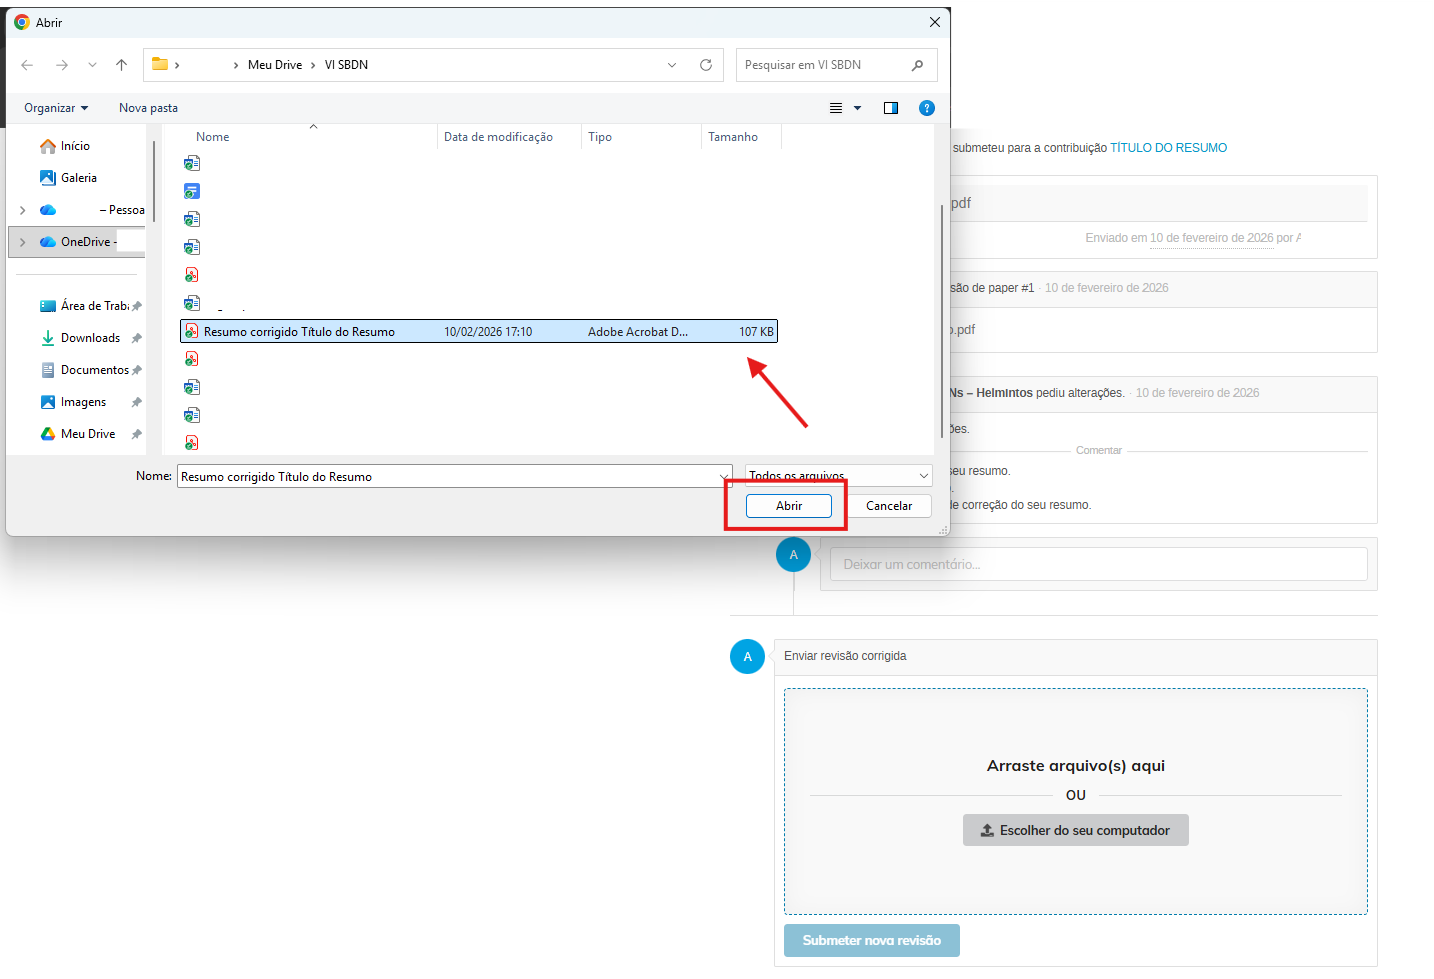Select Resumo corrigido Título do Resumo file
The height and width of the screenshot is (979, 1434).
click(299, 332)
